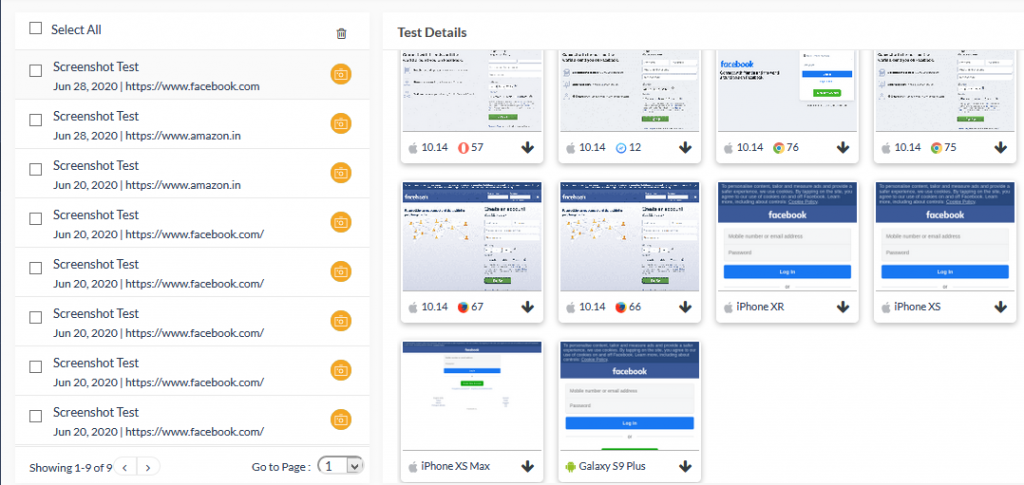
Task: Download the 10.14 Safari 12 screenshot
Action: (685, 148)
